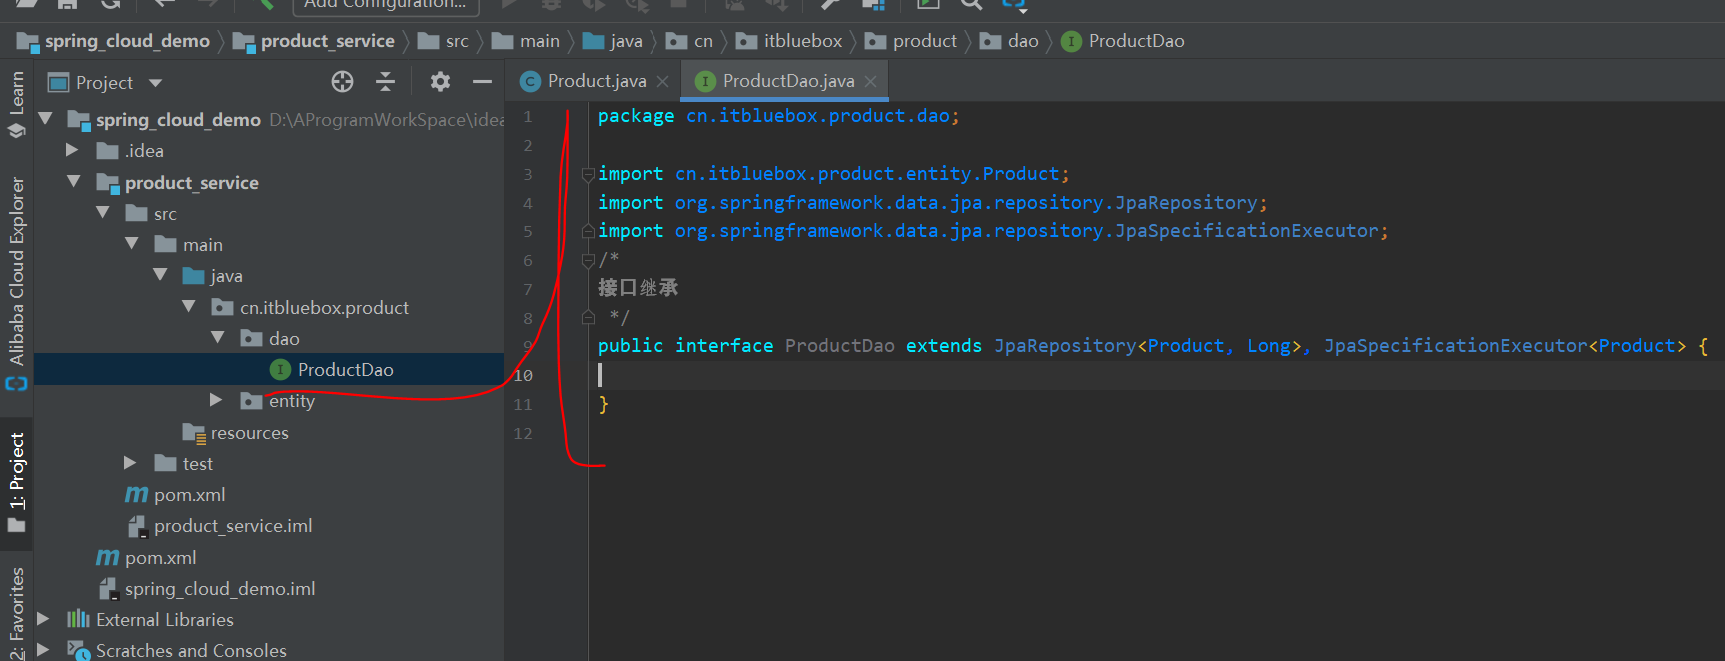The image size is (1725, 661).
Task: Expand External Libraries node arrow
Action: (x=43, y=619)
